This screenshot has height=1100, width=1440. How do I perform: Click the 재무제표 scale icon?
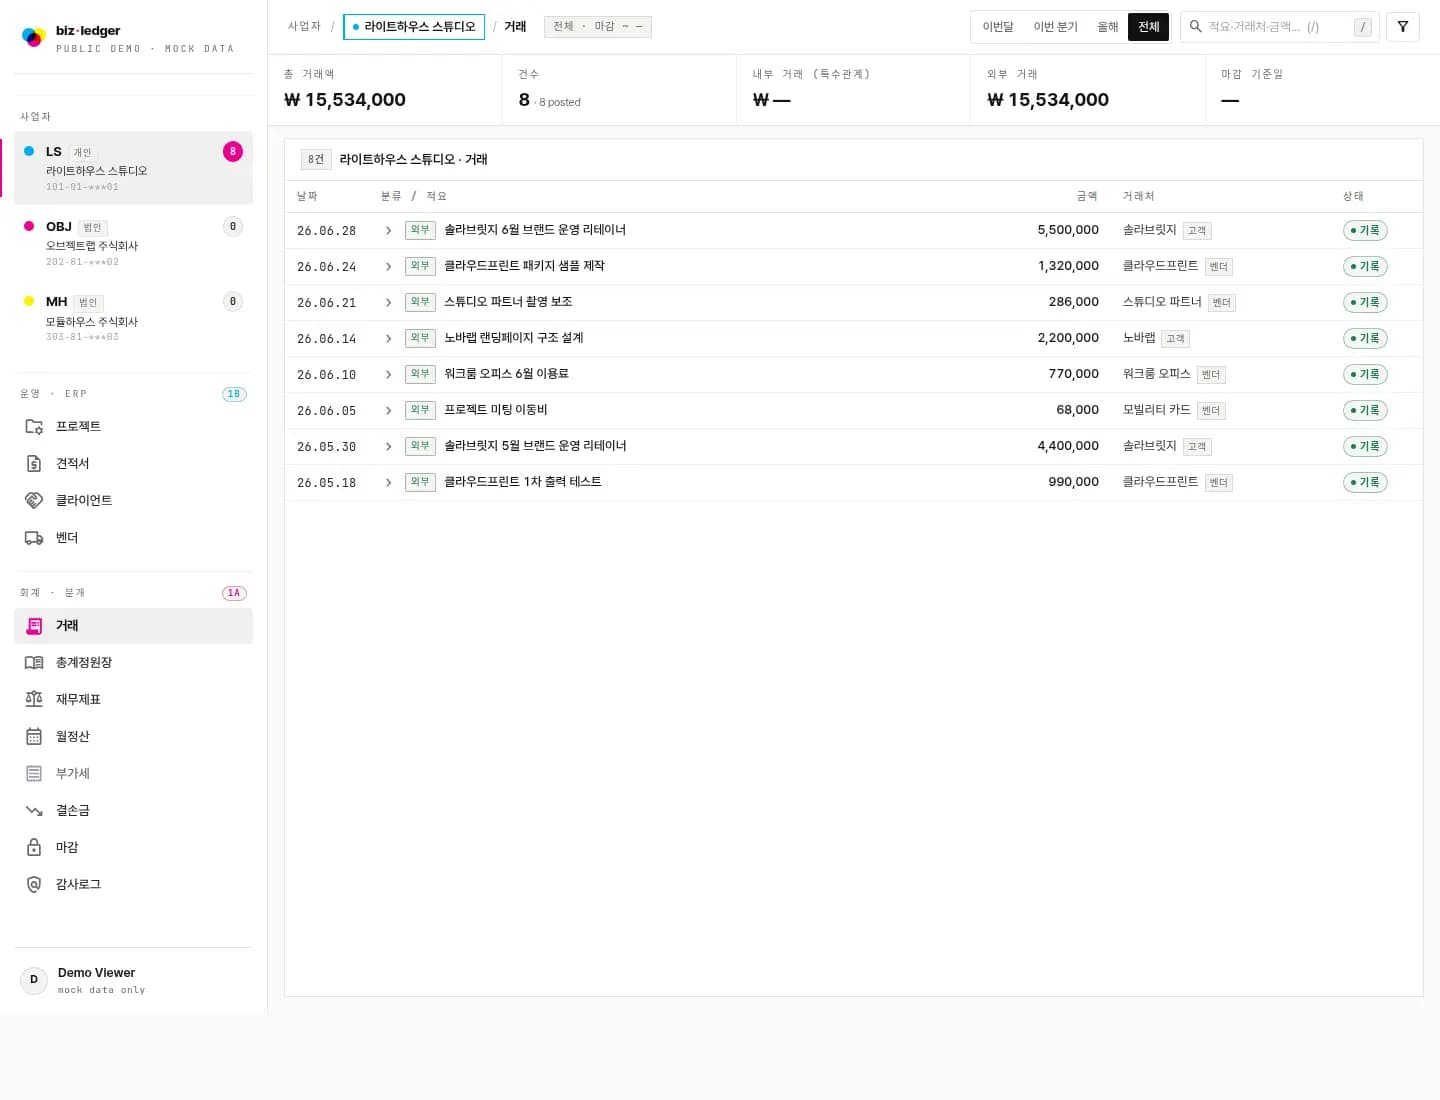click(x=34, y=700)
